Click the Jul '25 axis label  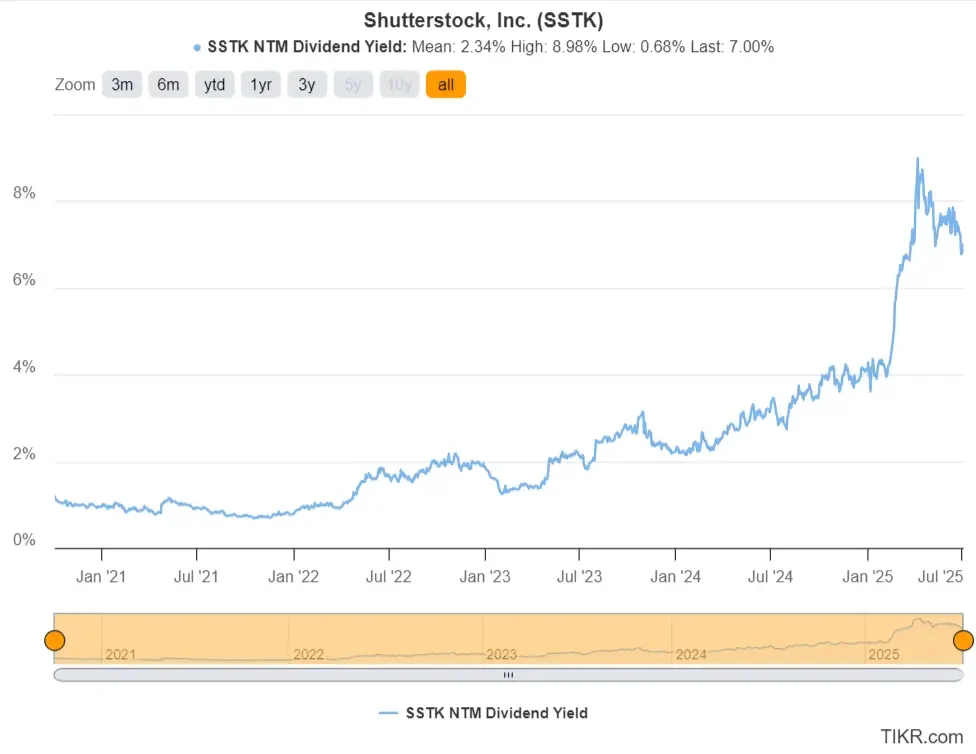[x=941, y=577]
